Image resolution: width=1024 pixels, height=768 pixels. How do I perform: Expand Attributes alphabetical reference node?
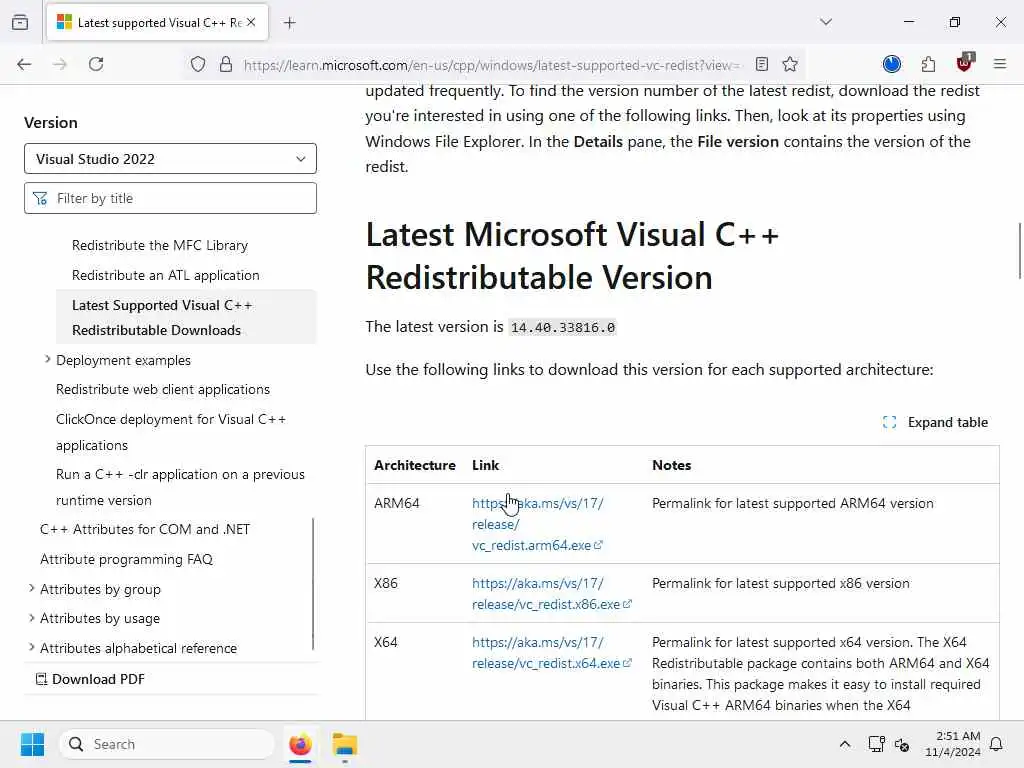31,648
